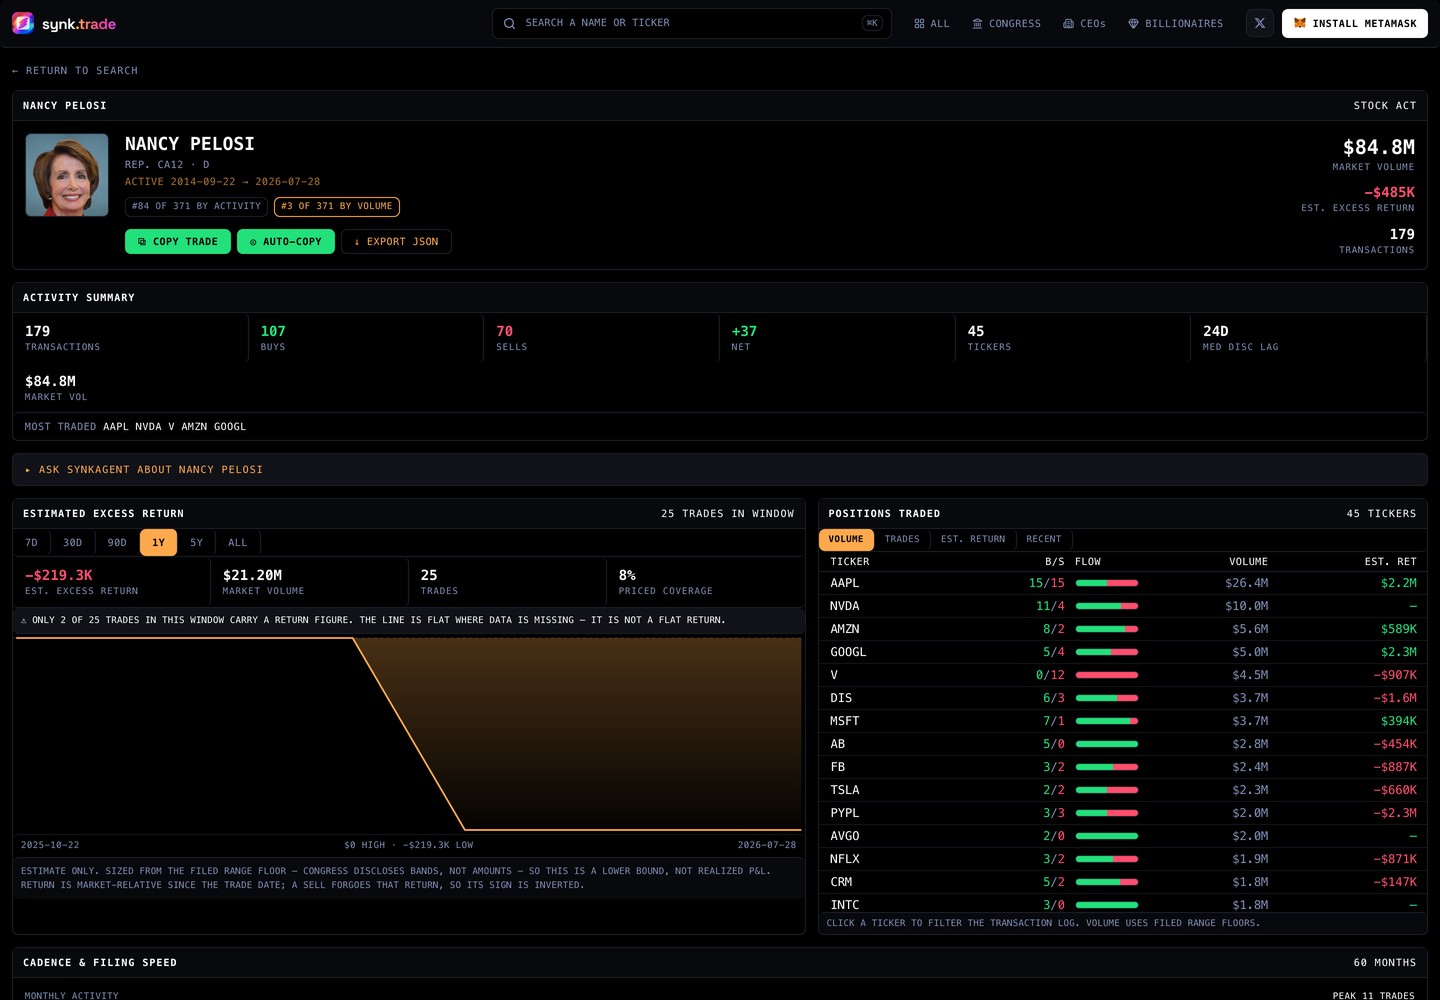Viewport: 1440px width, 1000px height.
Task: Click the AAPL buy/sell flow bar
Action: point(1107,583)
